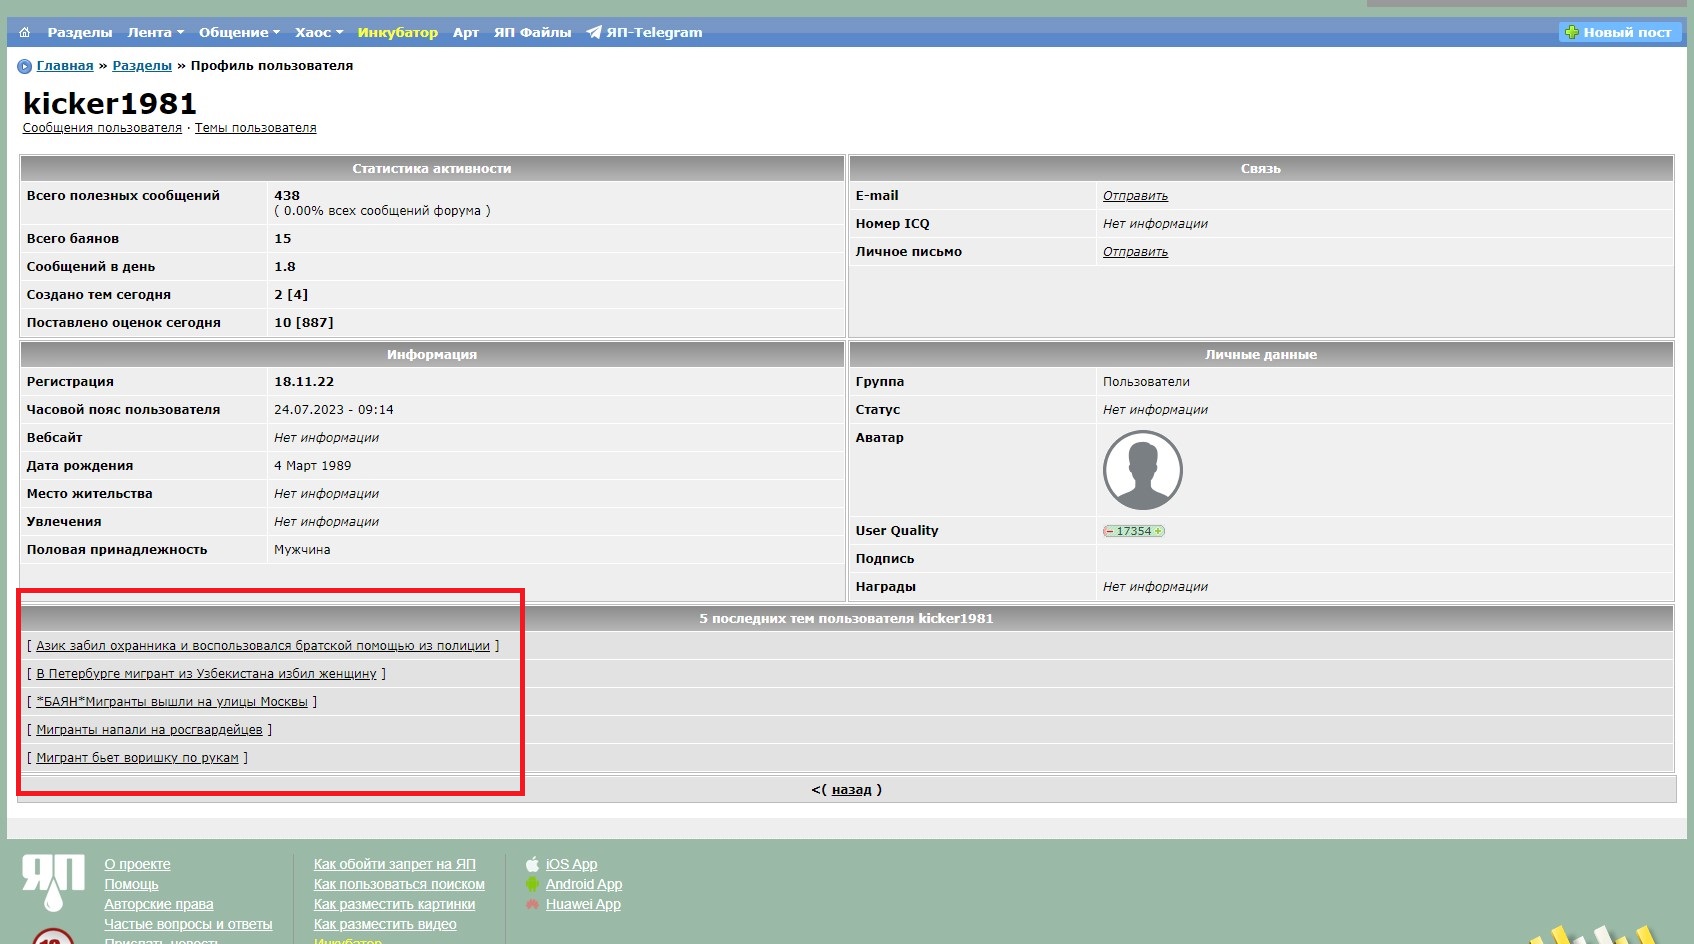This screenshot has width=1694, height=944.
Task: Select the birth date '4 Март 1989'
Action: point(312,466)
